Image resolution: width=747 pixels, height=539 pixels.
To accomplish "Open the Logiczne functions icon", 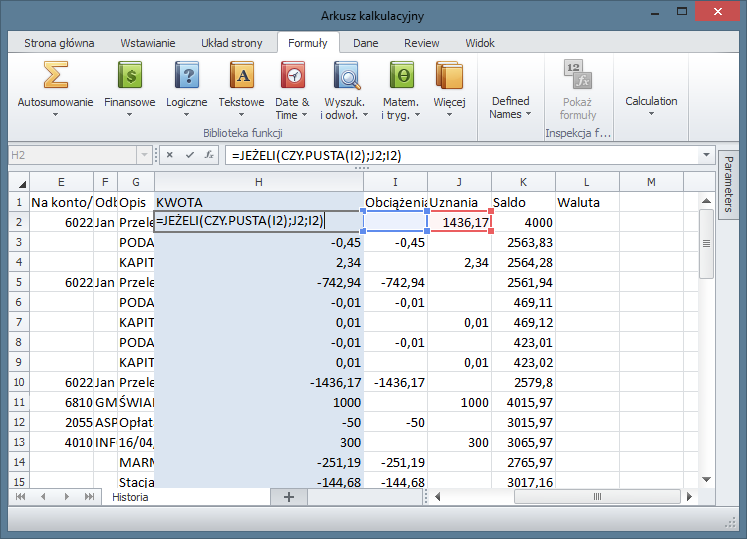I will 186,76.
